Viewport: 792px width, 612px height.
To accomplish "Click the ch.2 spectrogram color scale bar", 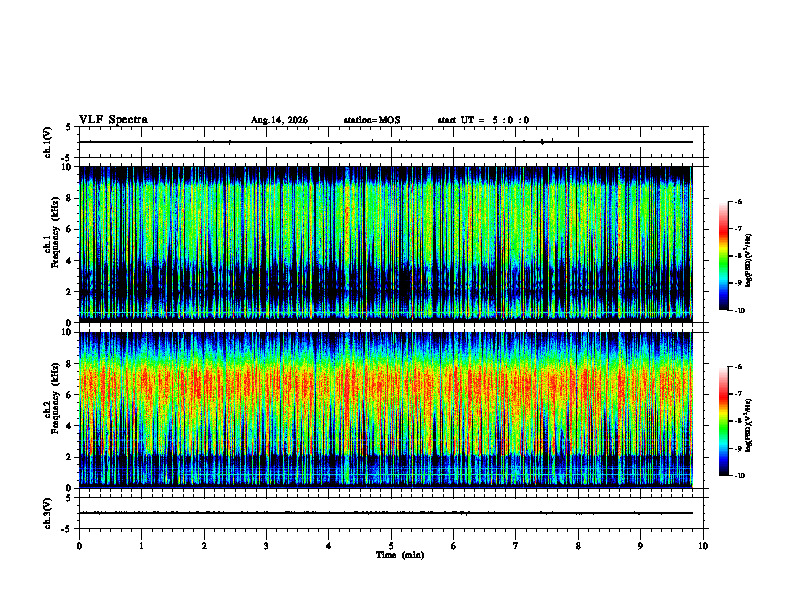I will coord(723,421).
